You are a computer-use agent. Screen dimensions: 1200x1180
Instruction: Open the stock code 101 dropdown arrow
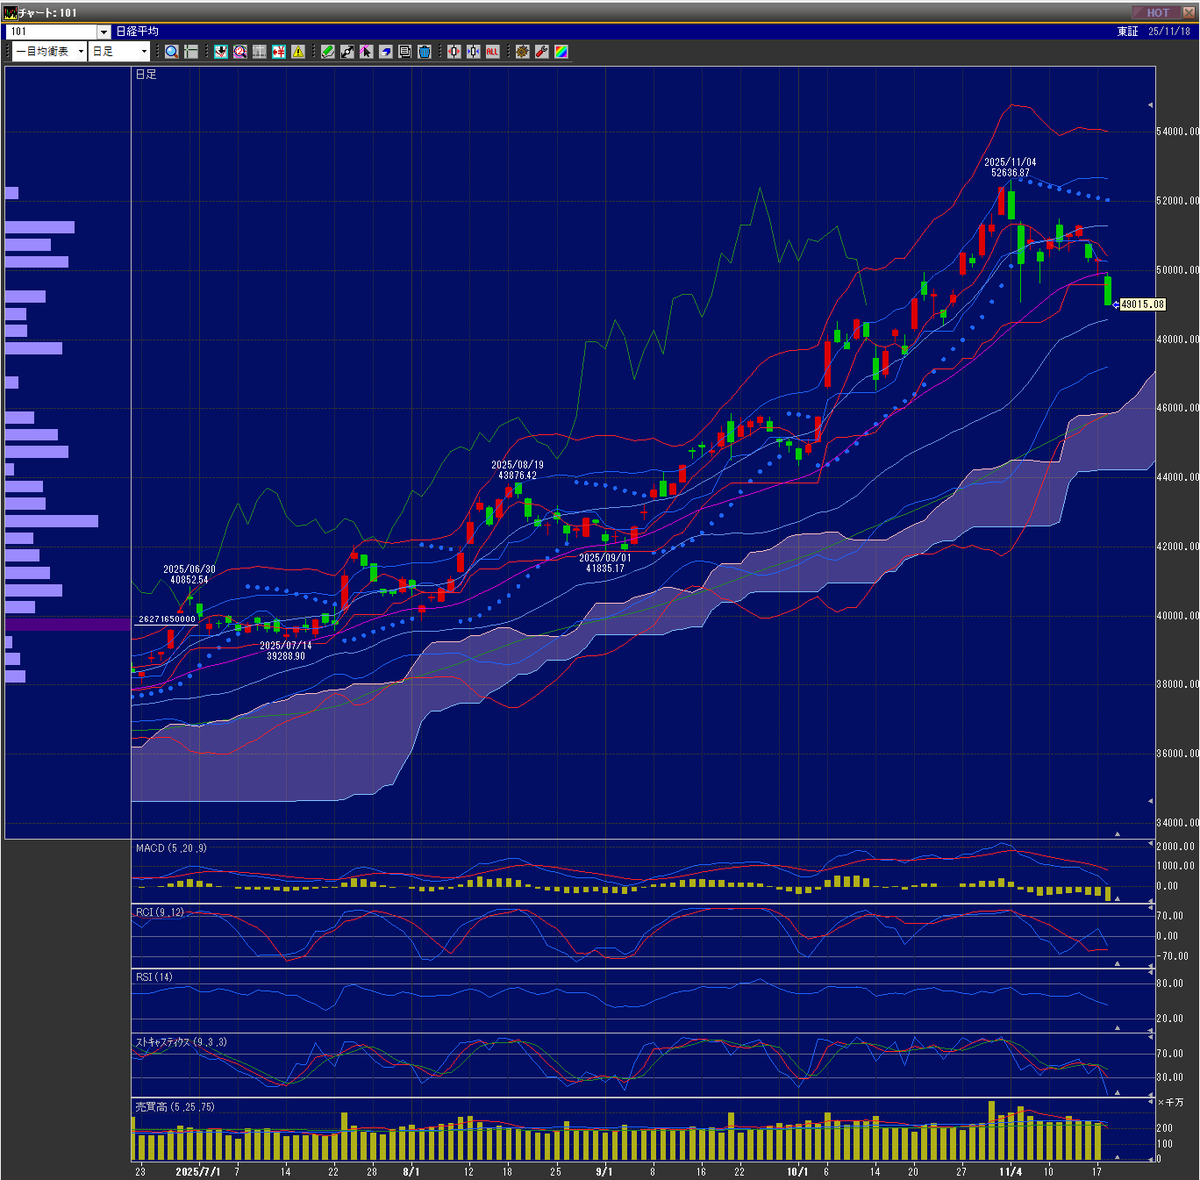(103, 32)
